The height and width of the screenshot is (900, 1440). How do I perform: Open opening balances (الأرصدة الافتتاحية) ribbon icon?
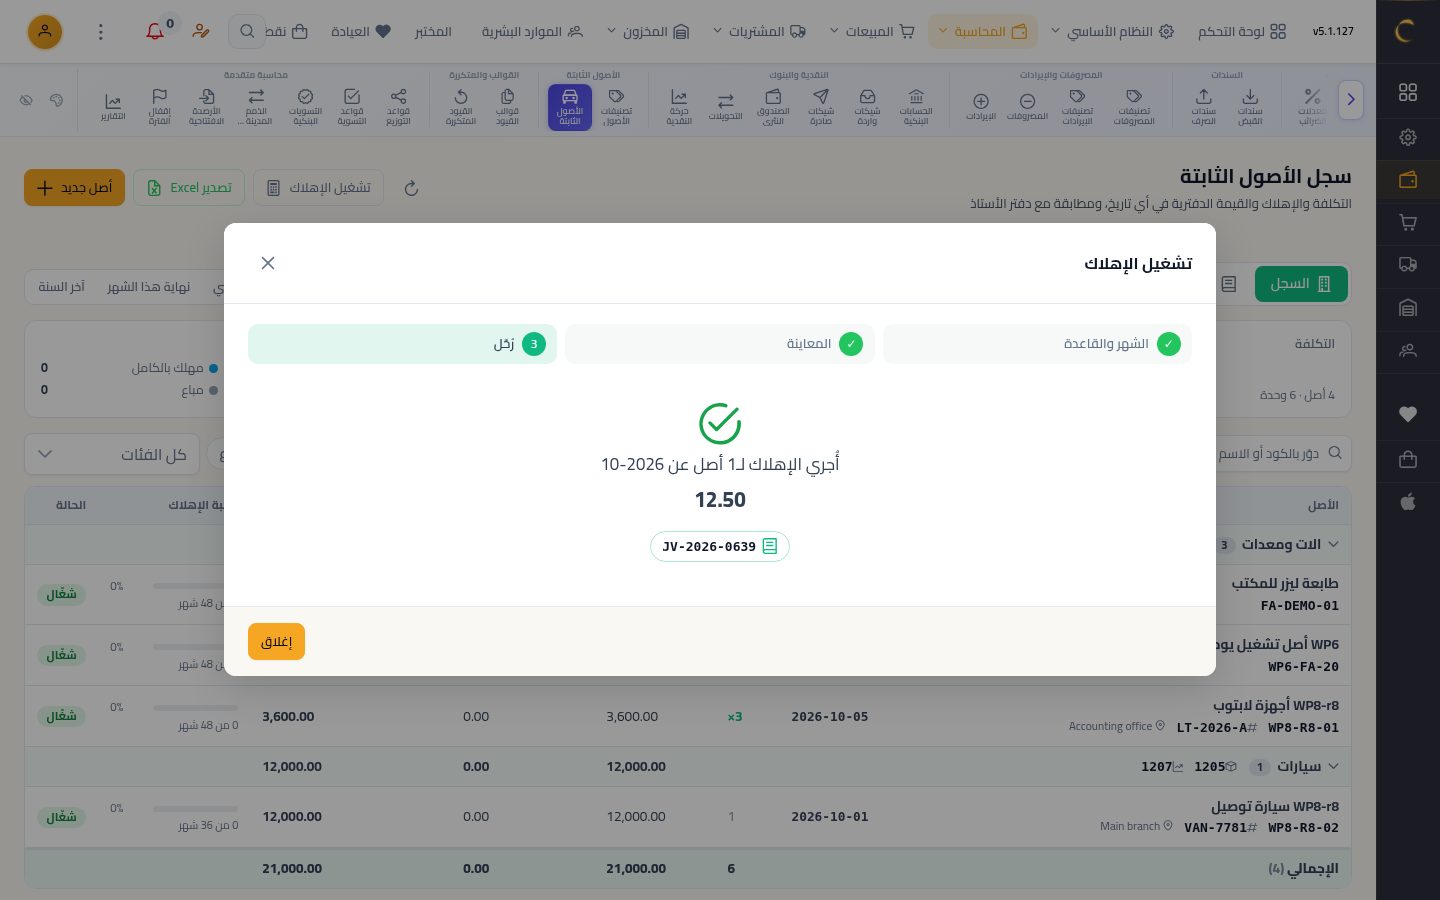pos(207,107)
